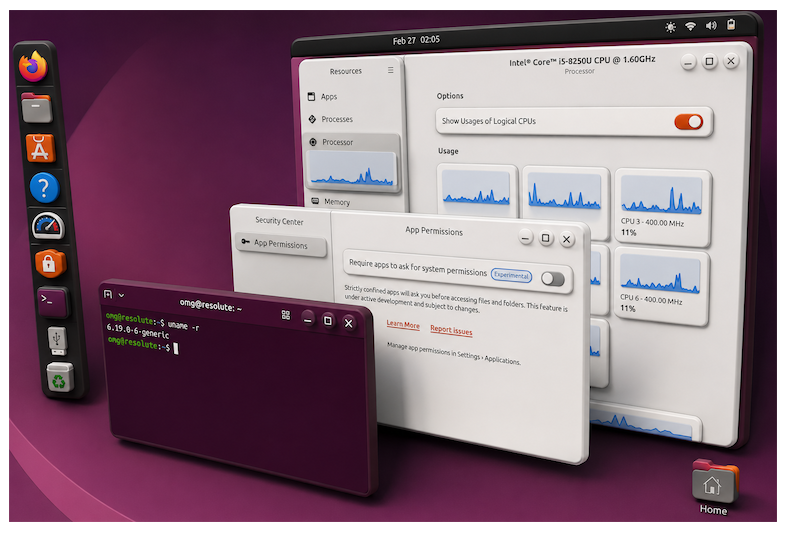
Task: Open Resources gauge icon in dock
Action: (48, 226)
